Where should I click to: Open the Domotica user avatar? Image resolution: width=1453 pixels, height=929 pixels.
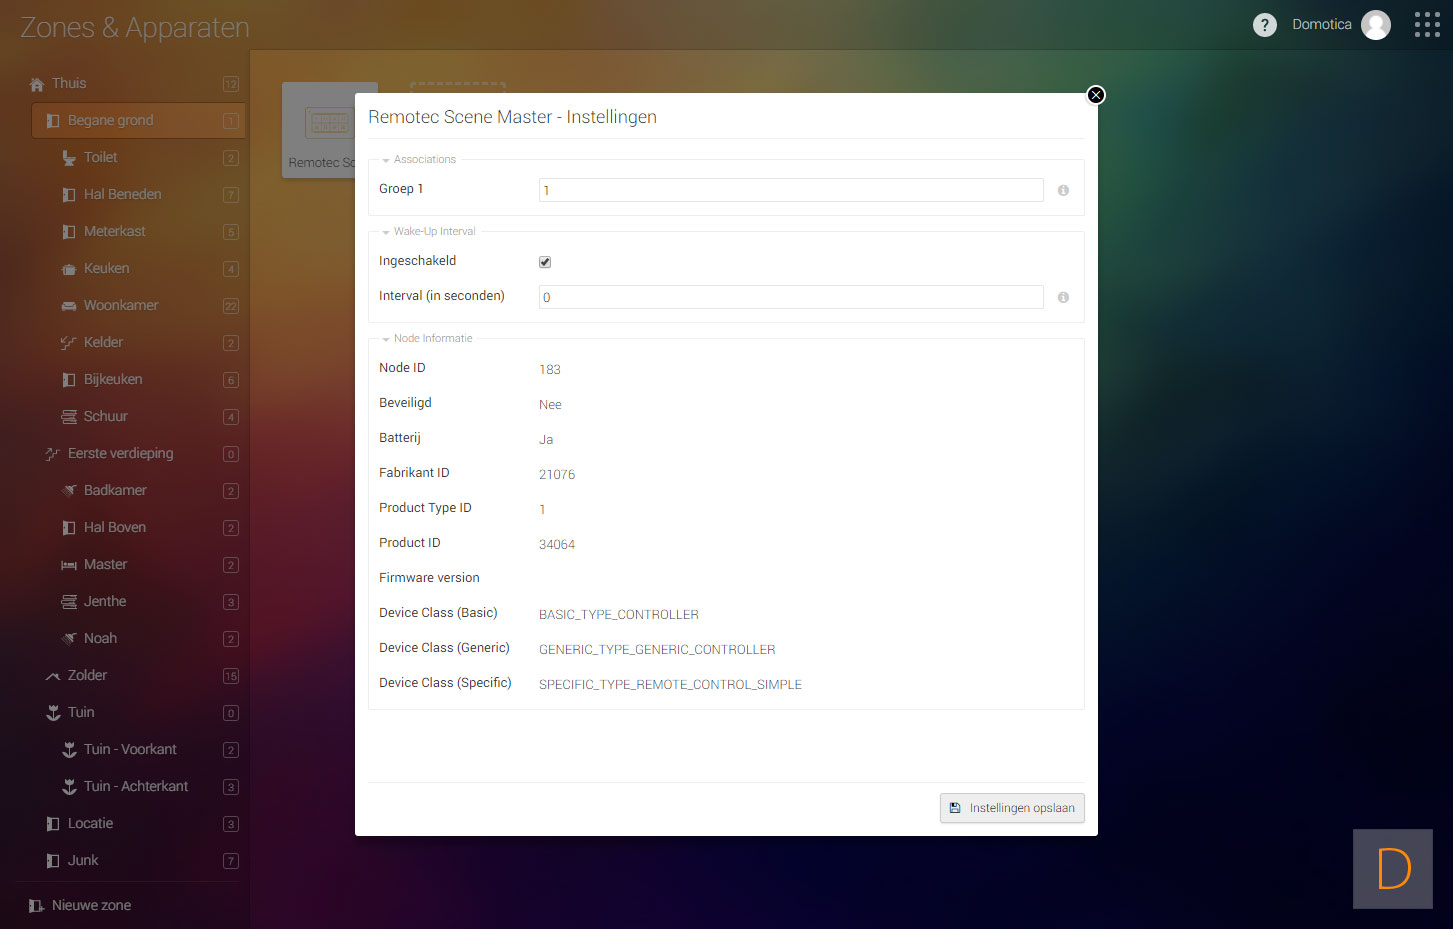coord(1376,25)
